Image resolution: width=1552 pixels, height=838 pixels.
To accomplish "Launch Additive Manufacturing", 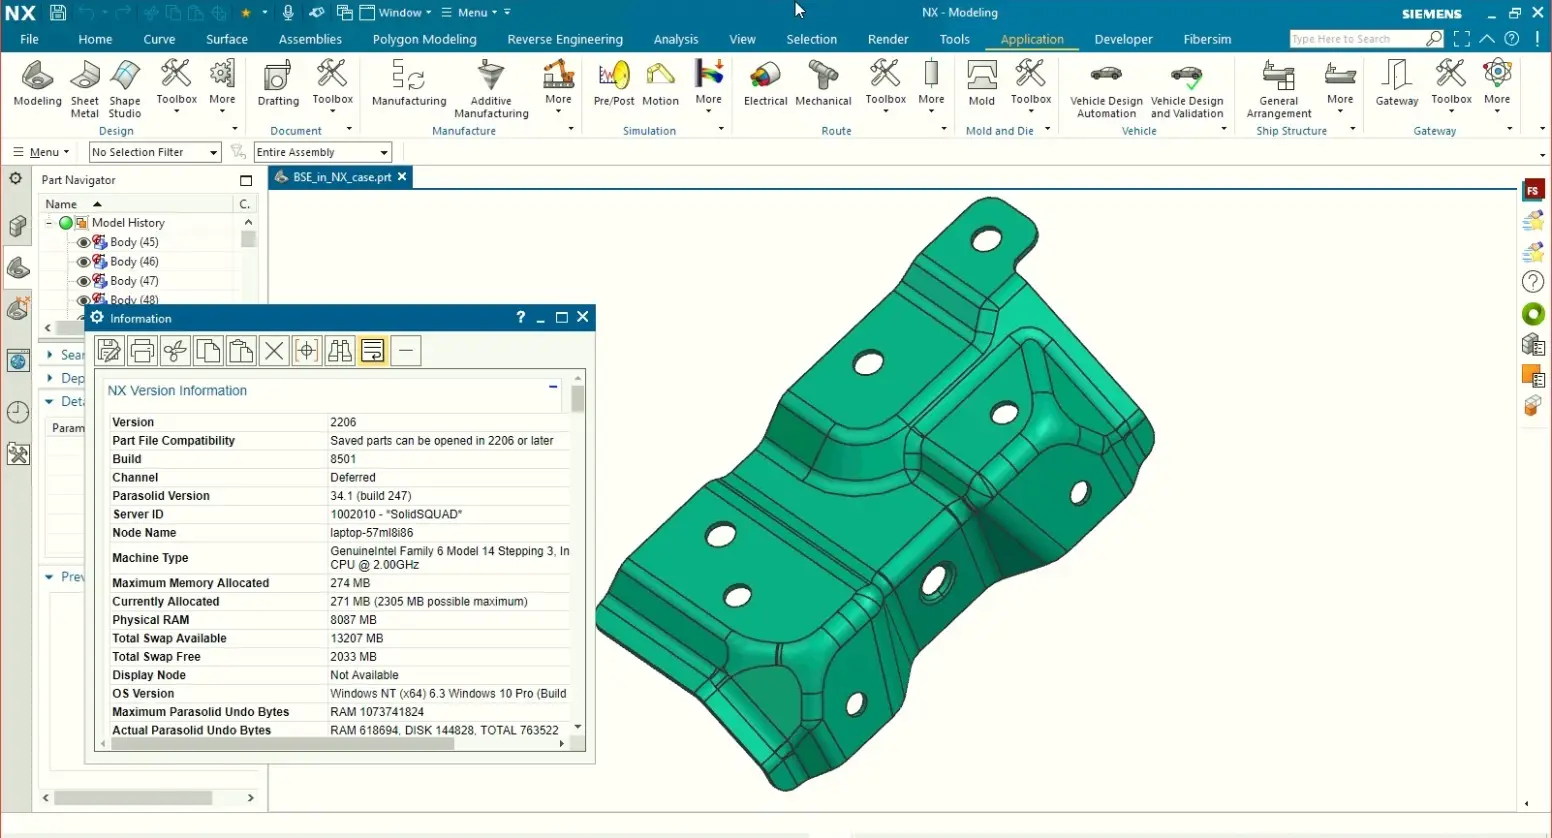I will [491, 89].
